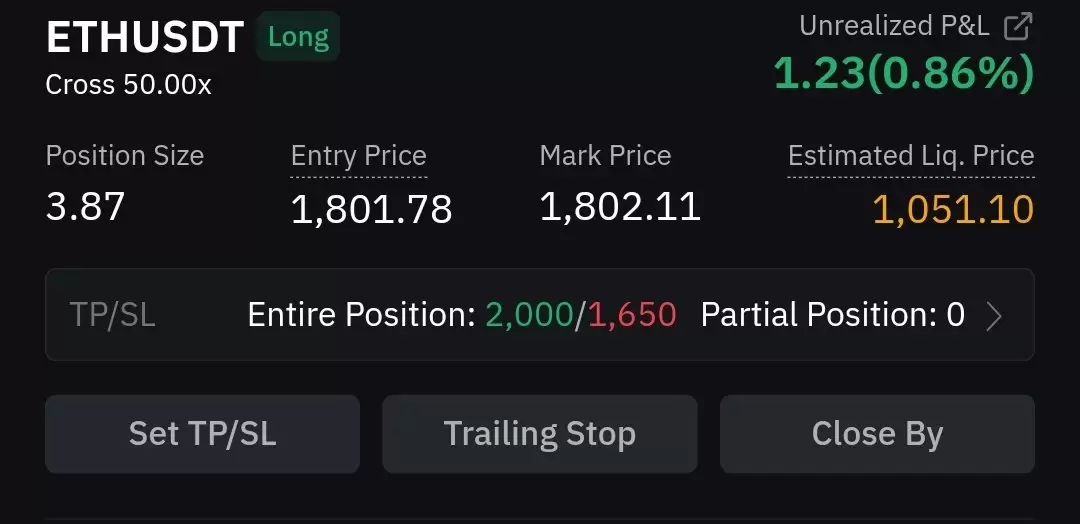The height and width of the screenshot is (524, 1080).
Task: Tap the 1,802.11 mark price value
Action: [x=620, y=207]
